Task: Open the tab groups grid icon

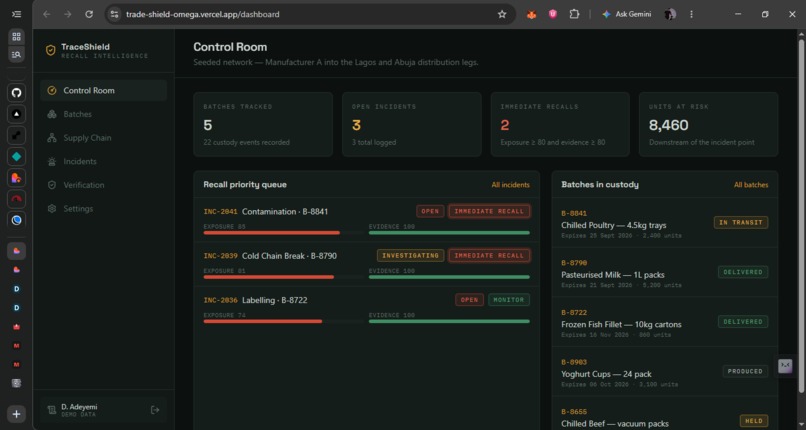Action: [x=16, y=36]
